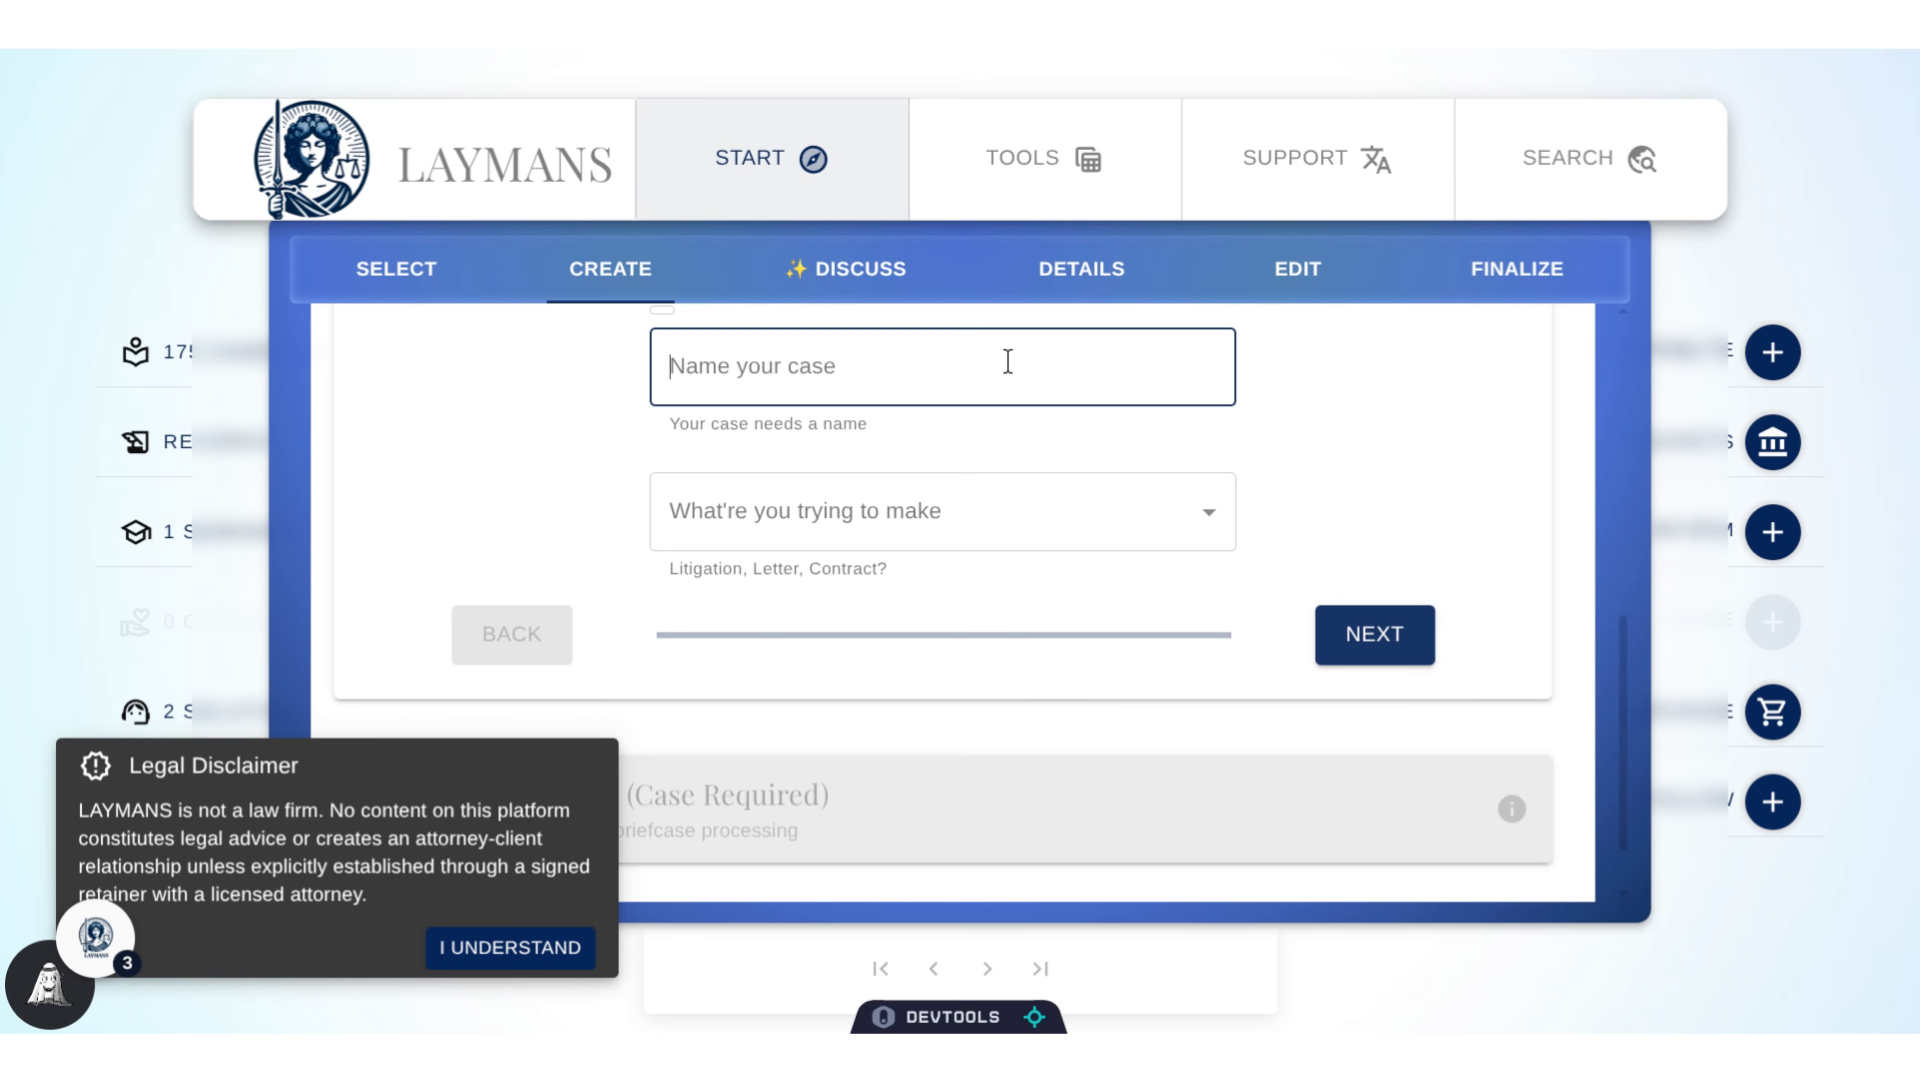Go to first page arrow in pagination
1920x1080 pixels.
[x=880, y=969]
